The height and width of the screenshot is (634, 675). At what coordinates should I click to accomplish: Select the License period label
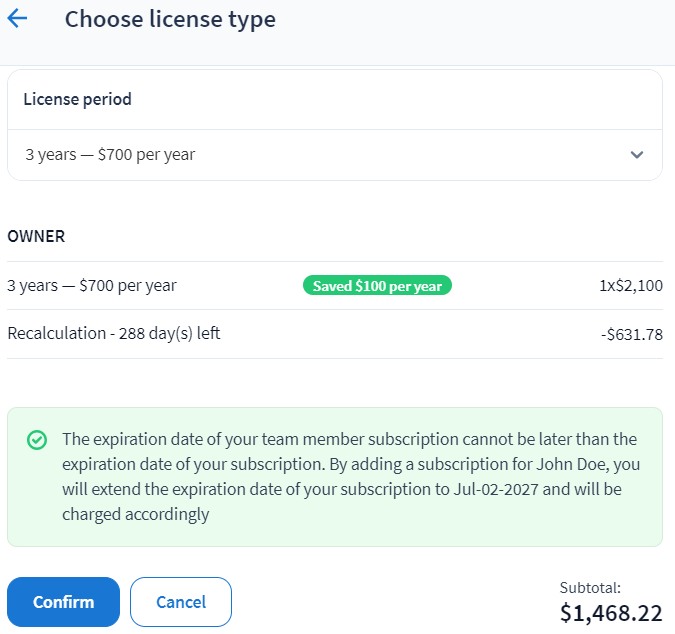(78, 99)
